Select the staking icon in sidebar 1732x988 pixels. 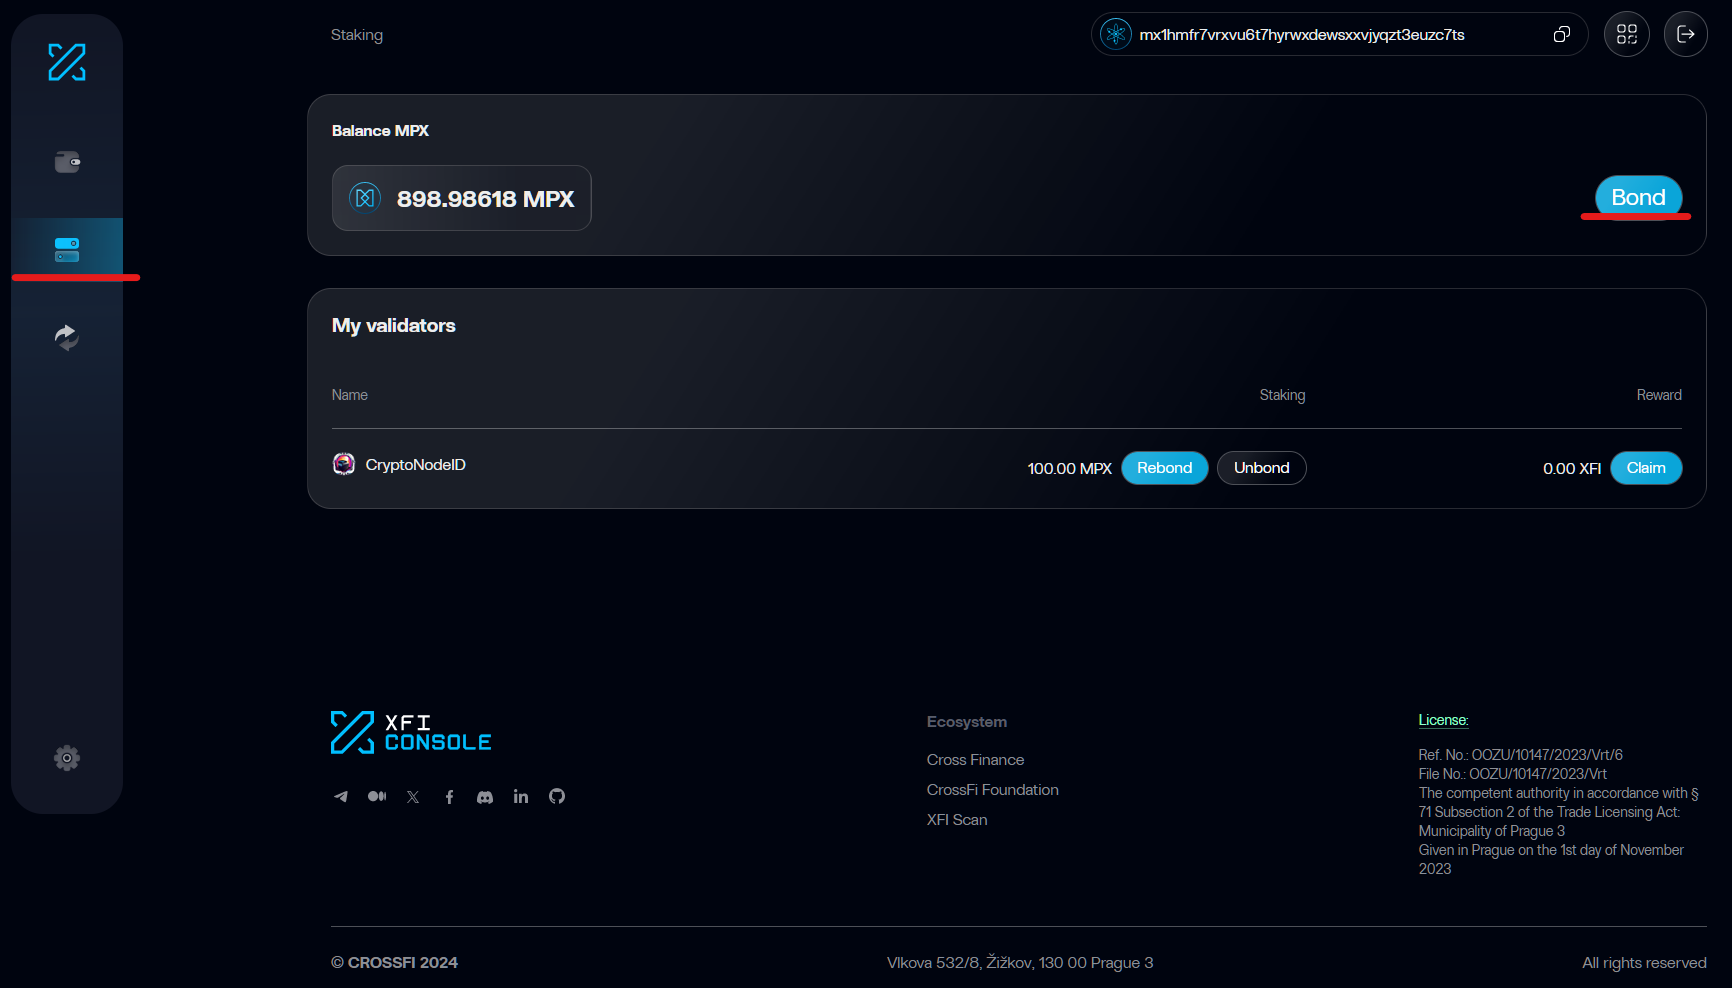(67, 249)
